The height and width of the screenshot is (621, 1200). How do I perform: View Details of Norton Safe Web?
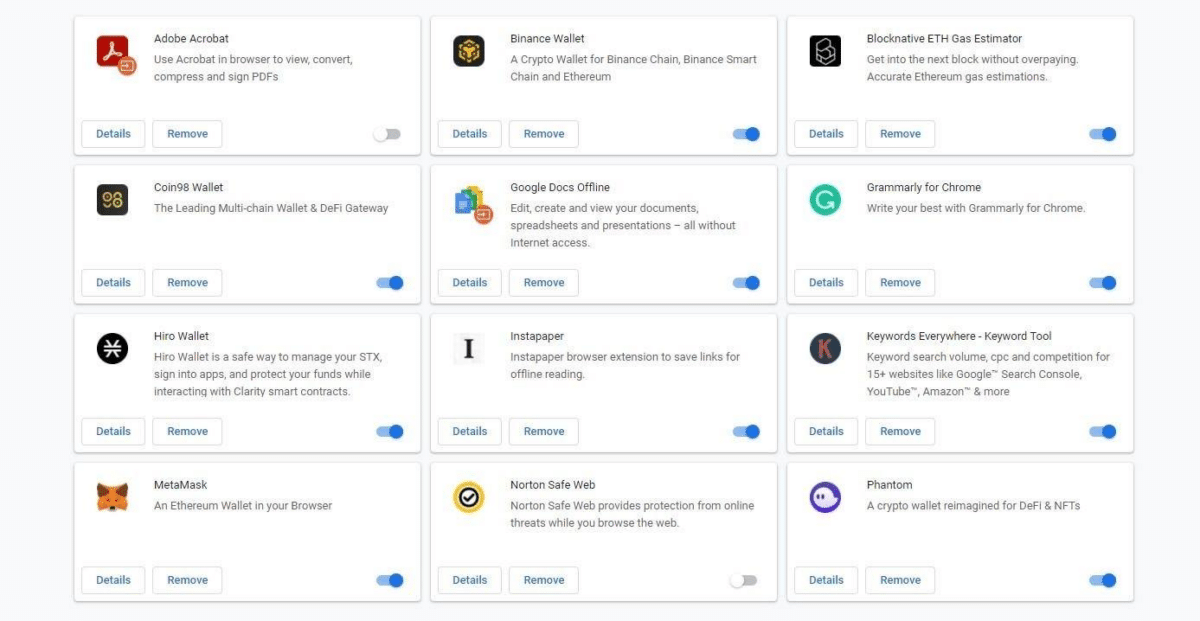(x=470, y=580)
